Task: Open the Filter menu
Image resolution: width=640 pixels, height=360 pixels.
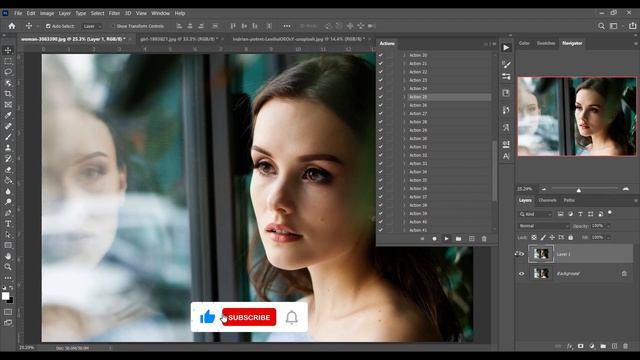Action: pyautogui.click(x=114, y=13)
